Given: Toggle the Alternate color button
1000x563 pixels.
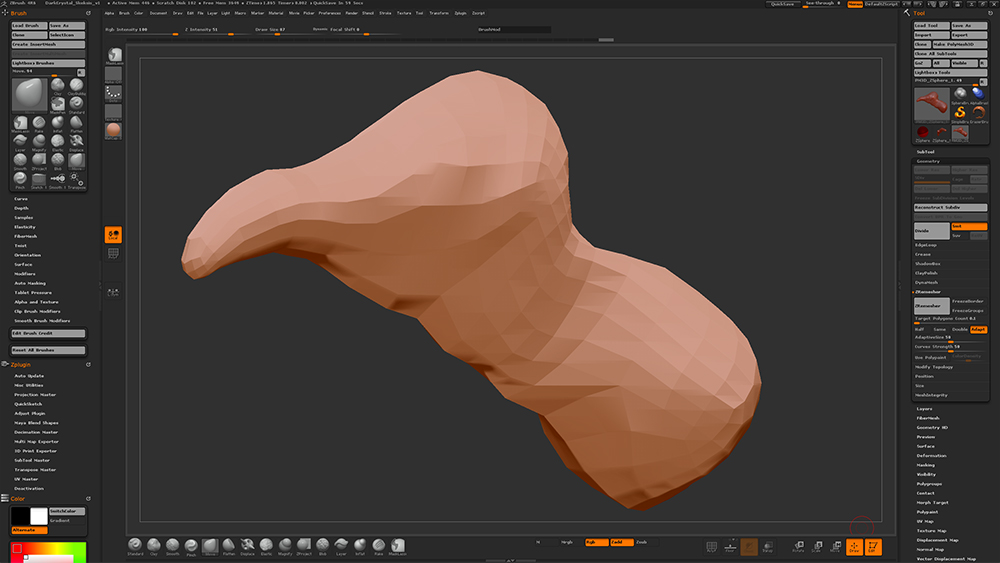Looking at the screenshot, I should tap(29, 530).
